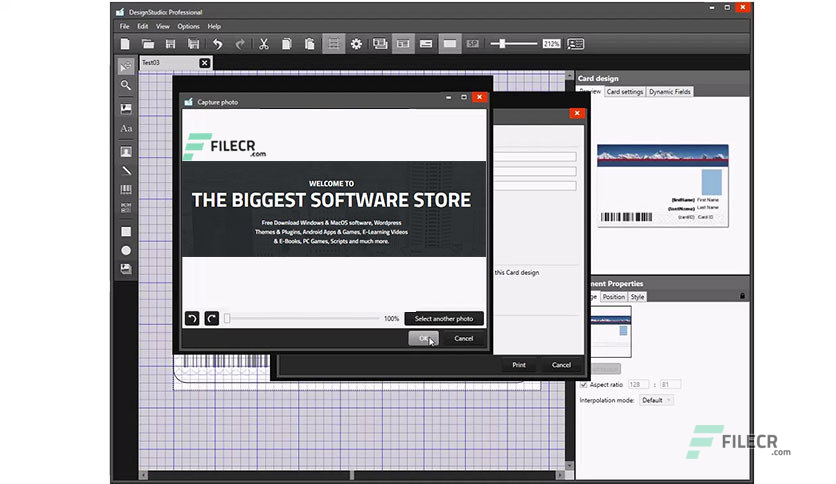Click the element image thumbnail in properties

point(611,332)
